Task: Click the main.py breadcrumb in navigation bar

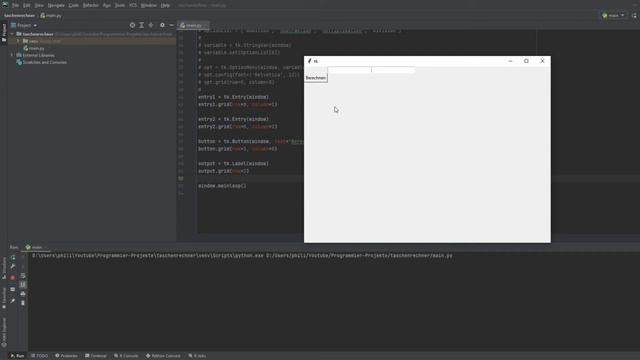Action: [51, 16]
